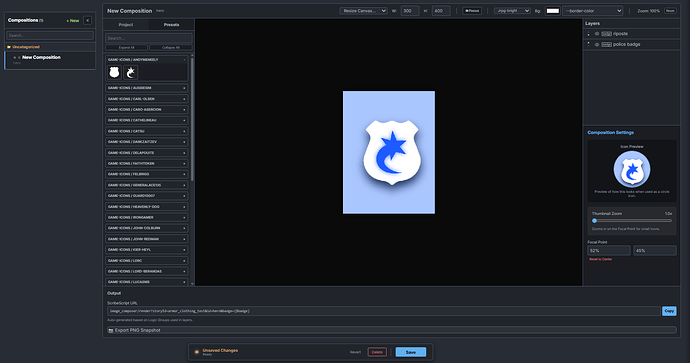Viewport: 690px width, 363px height.
Task: Click the type badge on riposte layer
Action: (606, 33)
